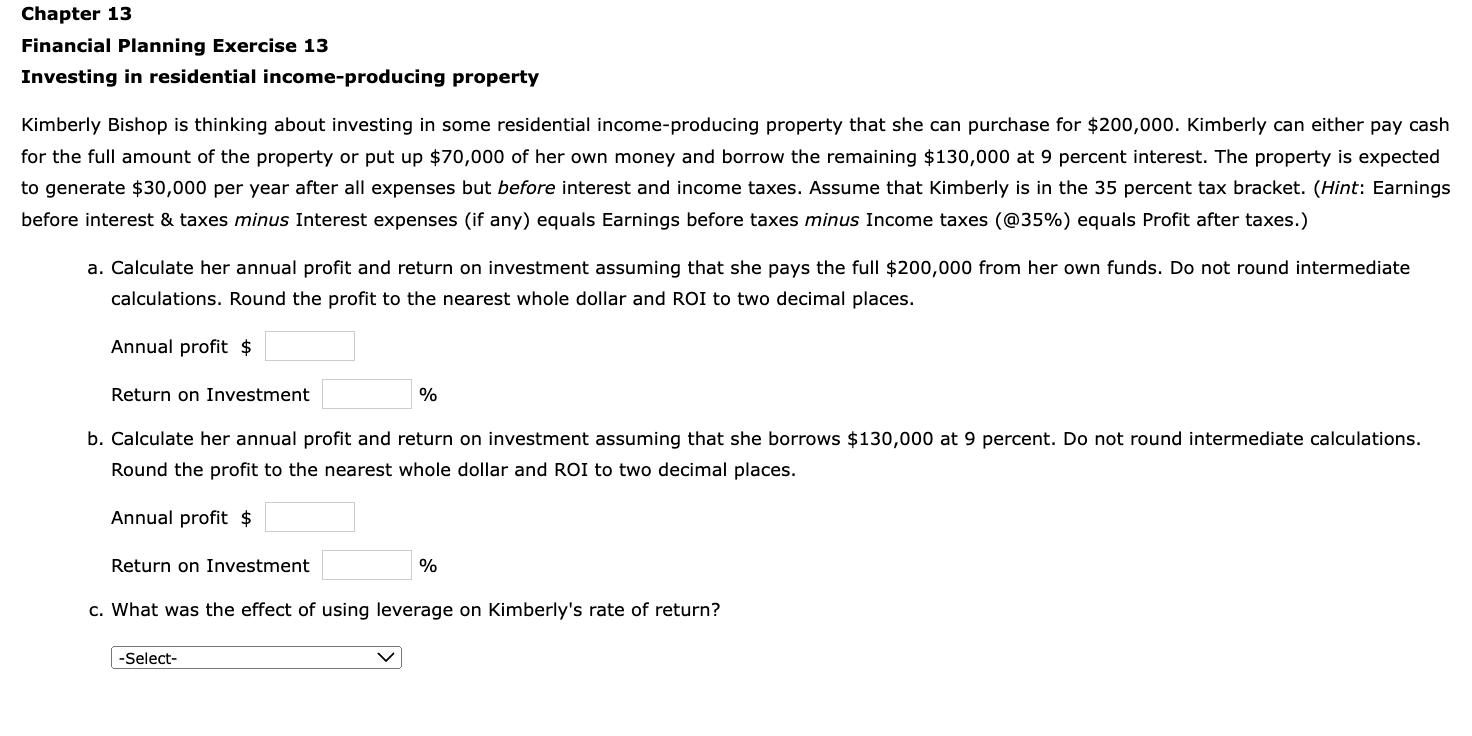Click the exercise subtitle about residential property
This screenshot has height=736, width=1472.
tap(280, 76)
